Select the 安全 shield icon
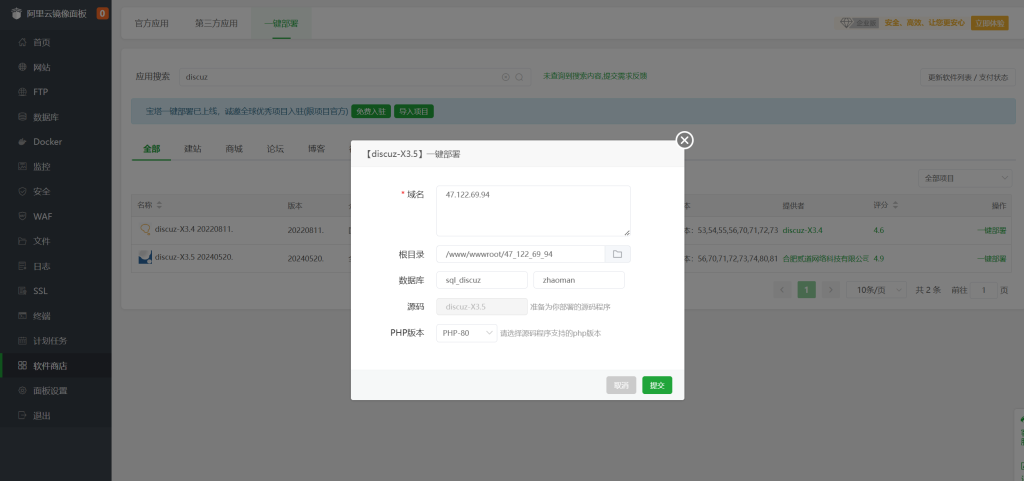1024x481 pixels. click(22, 191)
